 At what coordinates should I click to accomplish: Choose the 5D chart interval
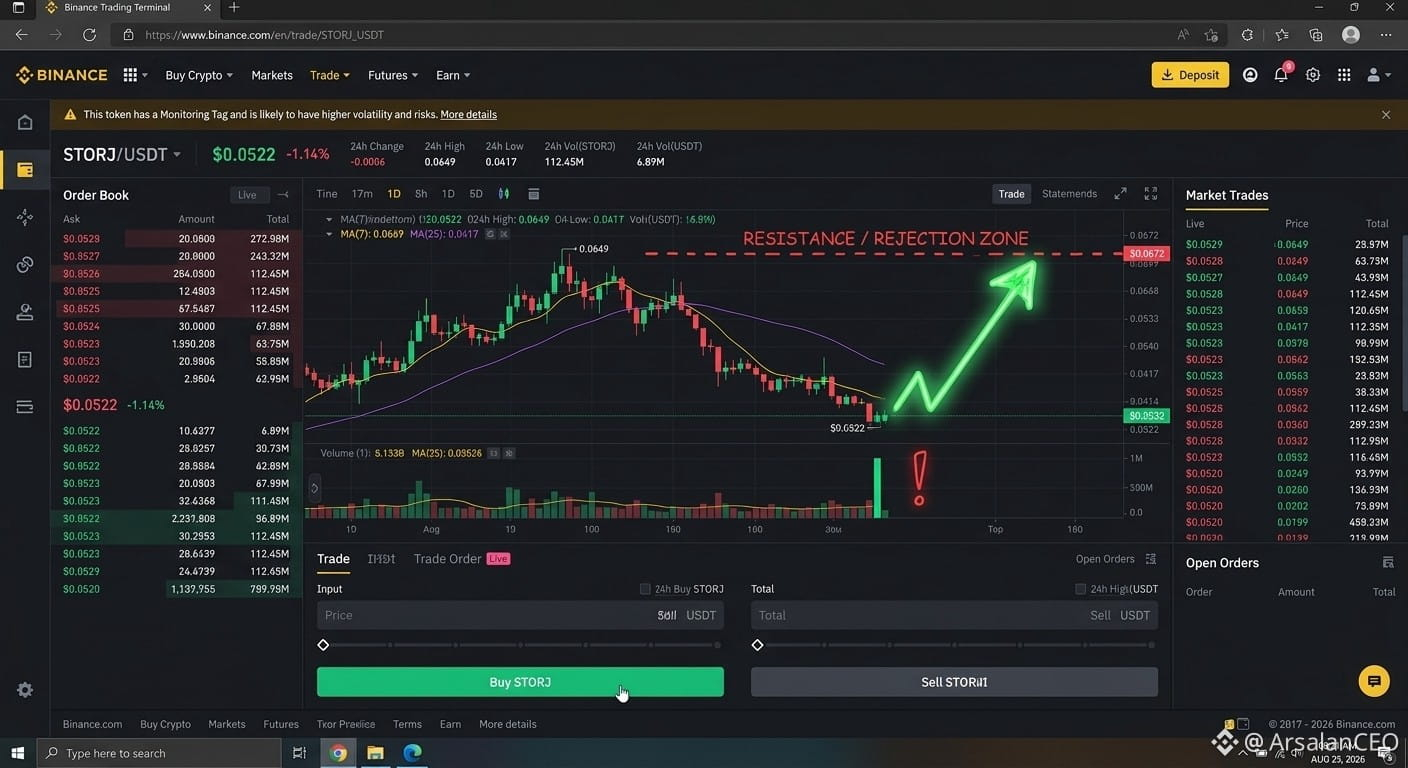click(476, 194)
